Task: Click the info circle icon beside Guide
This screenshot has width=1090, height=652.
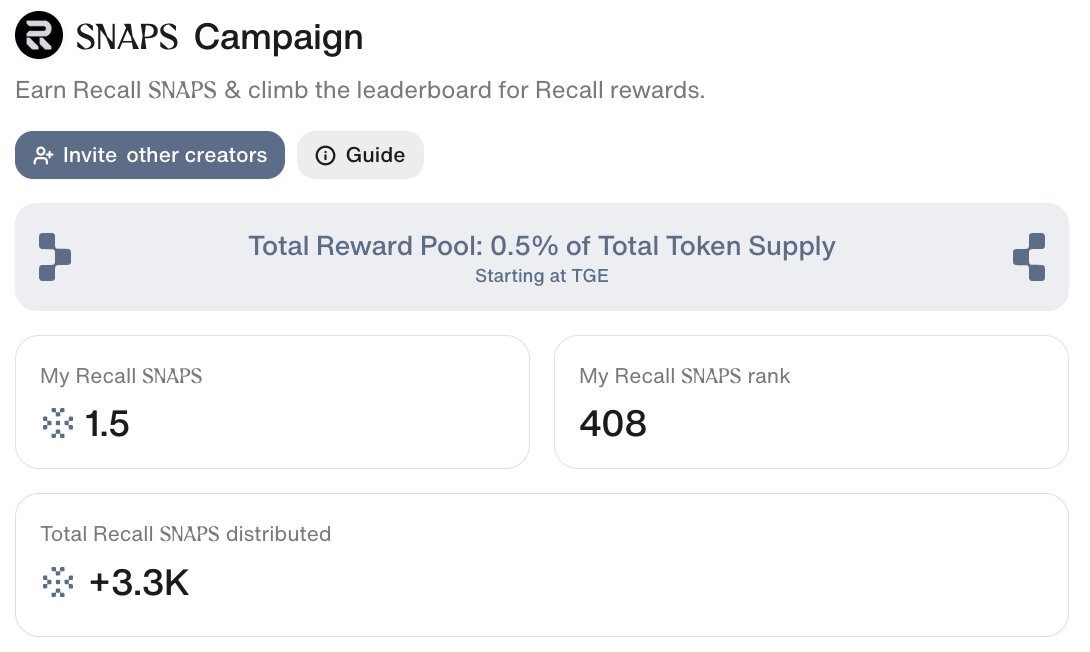Action: [325, 155]
